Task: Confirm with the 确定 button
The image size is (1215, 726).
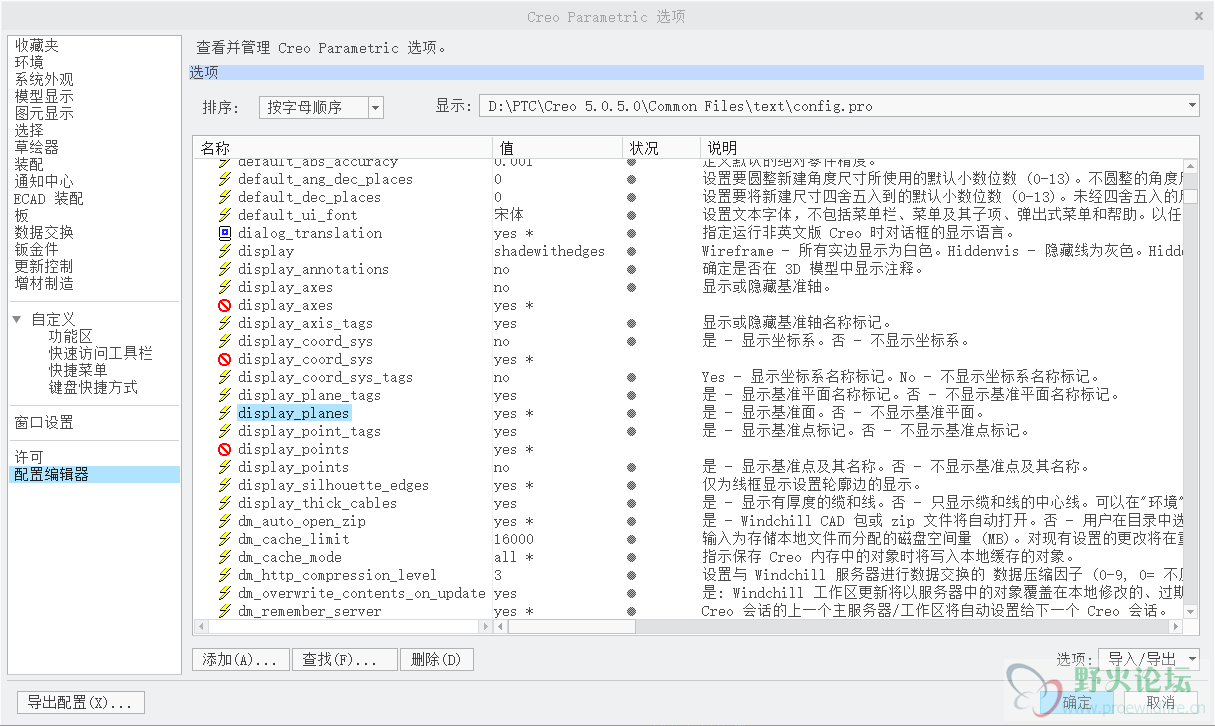Action: tap(1078, 702)
